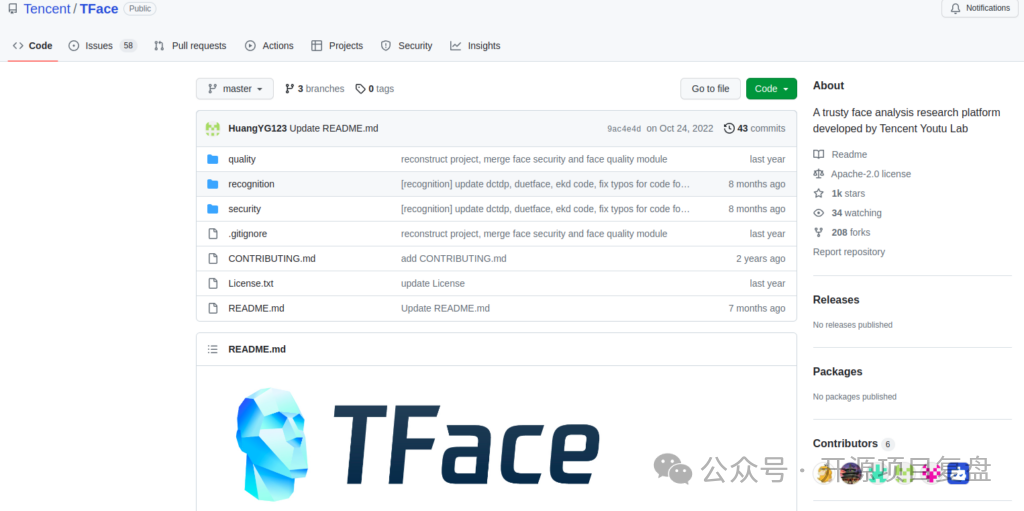Image resolution: width=1024 pixels, height=511 pixels.
Task: Switch to the Issues tab
Action: click(x=103, y=46)
